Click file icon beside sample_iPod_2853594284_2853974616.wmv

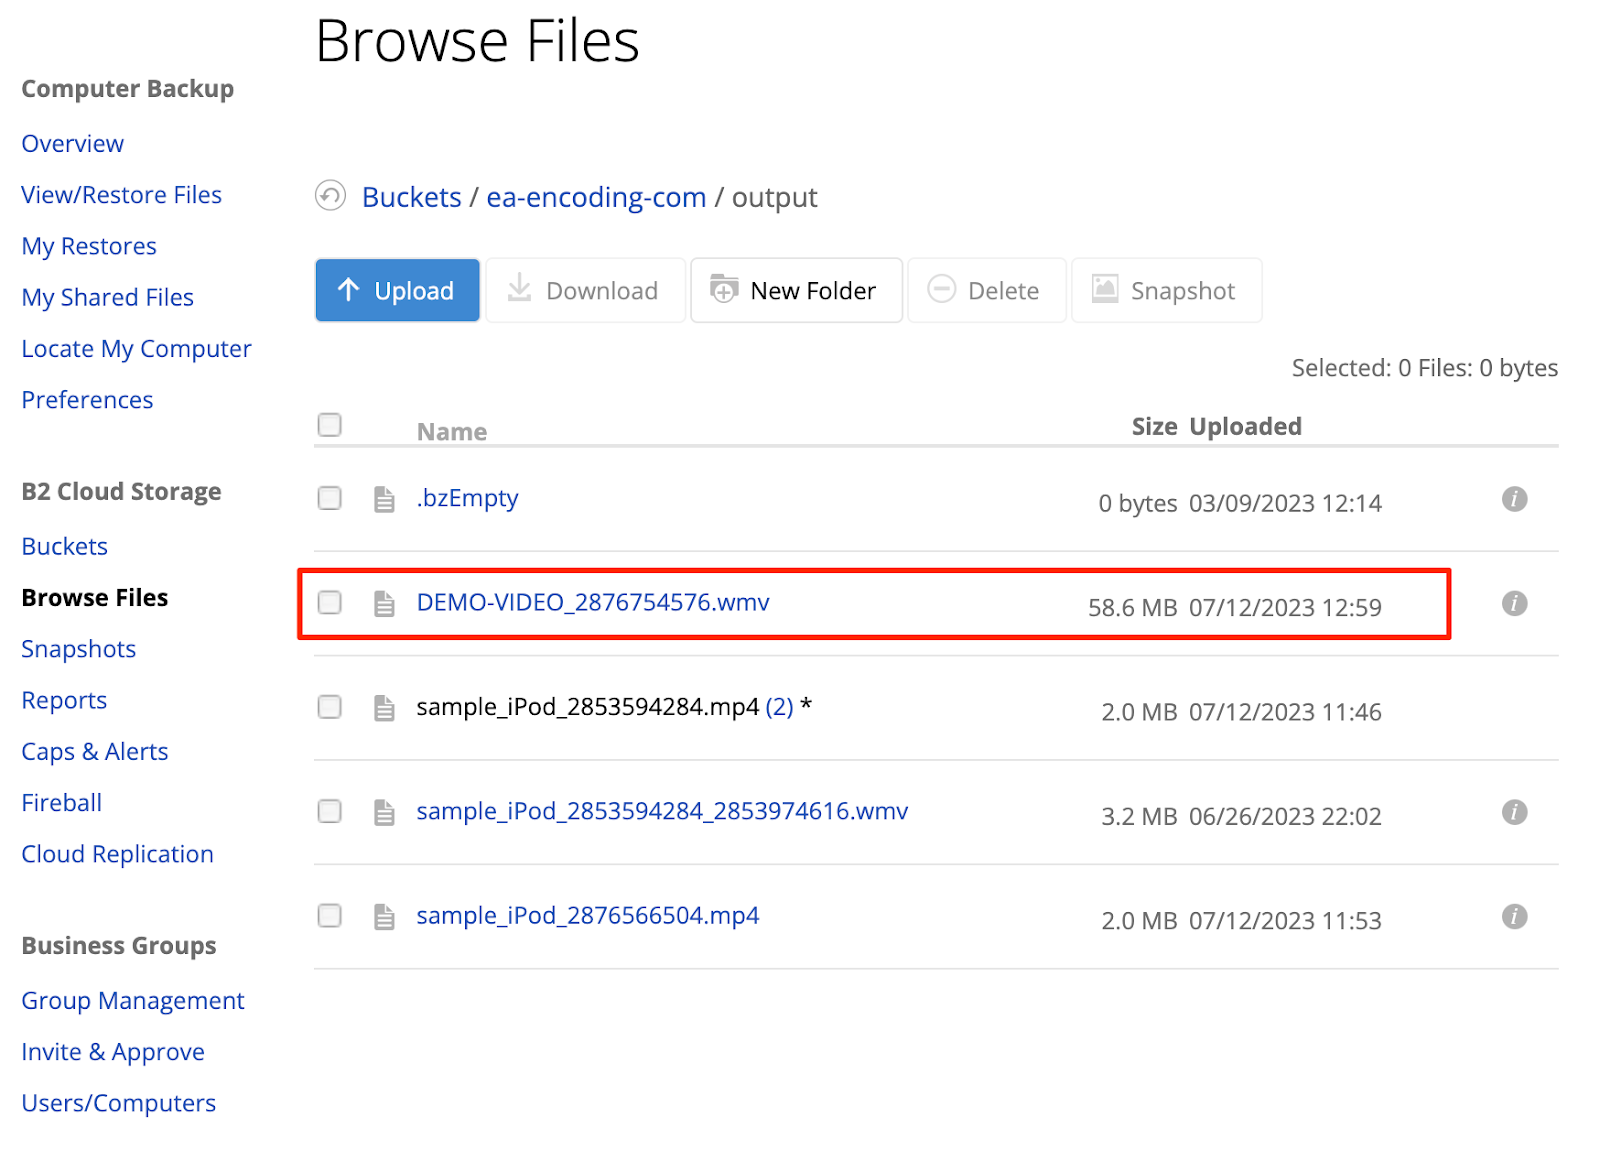click(x=384, y=812)
